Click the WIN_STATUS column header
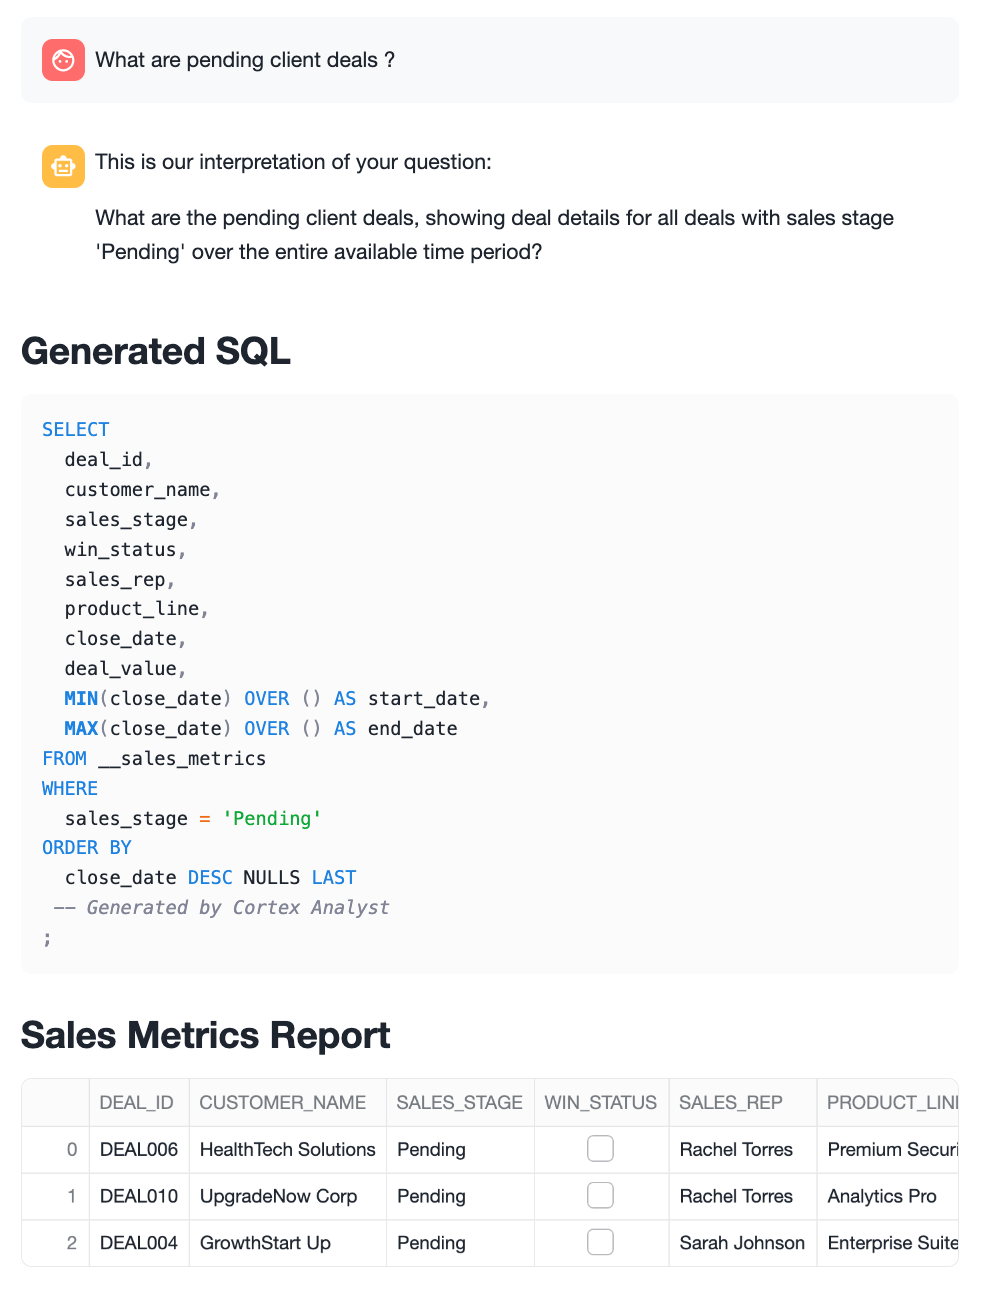The height and width of the screenshot is (1292, 986). (600, 1102)
